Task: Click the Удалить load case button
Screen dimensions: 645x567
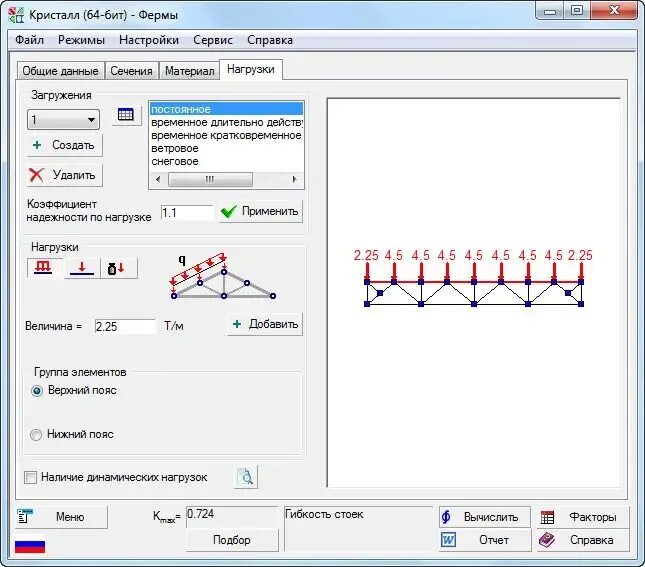Action: 65,175
